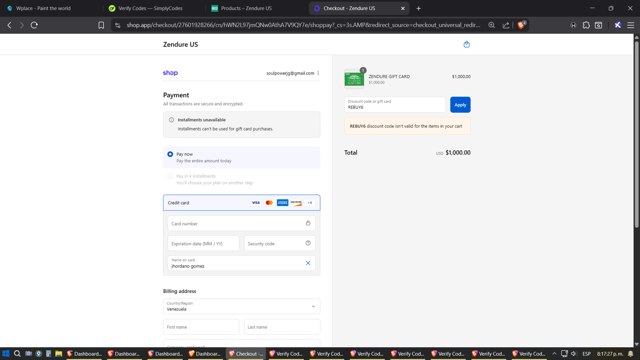640x360 pixels.
Task: Click the Mastercard logo
Action: point(269,202)
